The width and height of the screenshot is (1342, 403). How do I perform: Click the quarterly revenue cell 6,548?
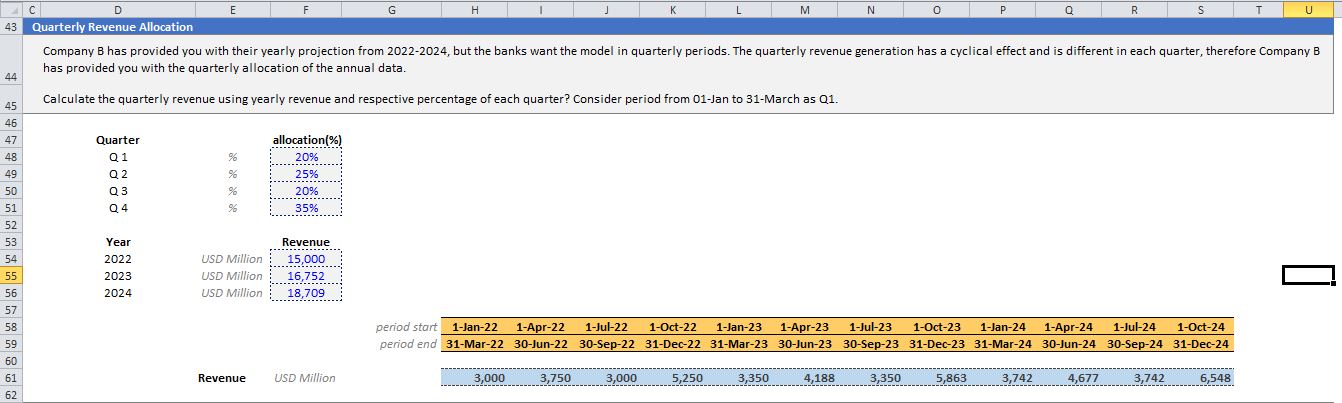point(1201,378)
